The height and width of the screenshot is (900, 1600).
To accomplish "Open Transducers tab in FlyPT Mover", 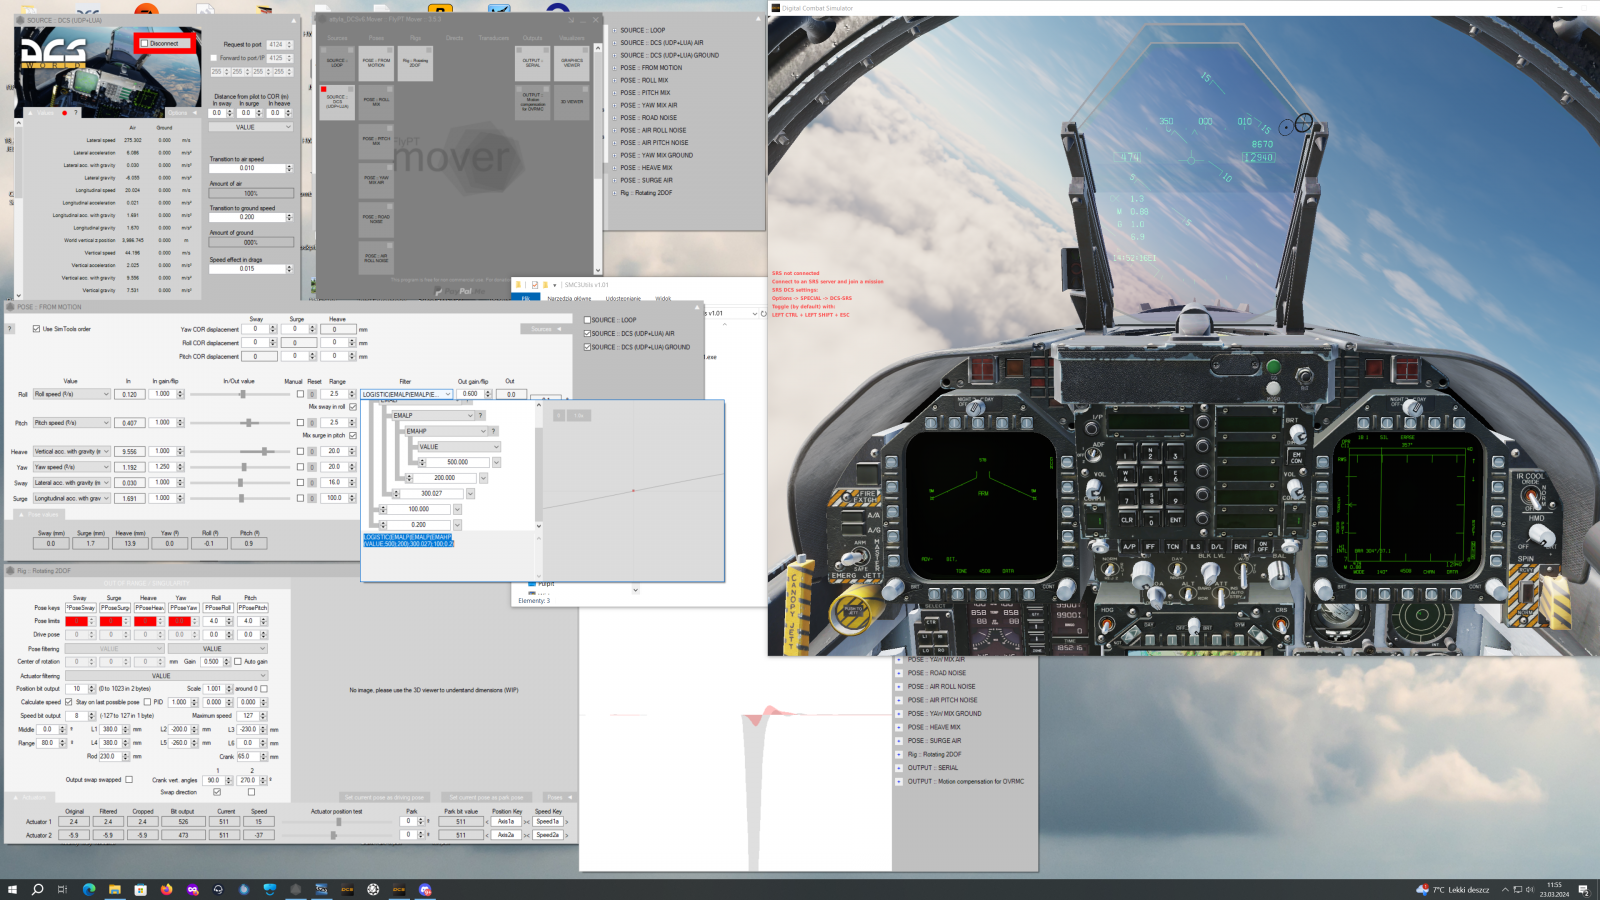I will click(493, 38).
